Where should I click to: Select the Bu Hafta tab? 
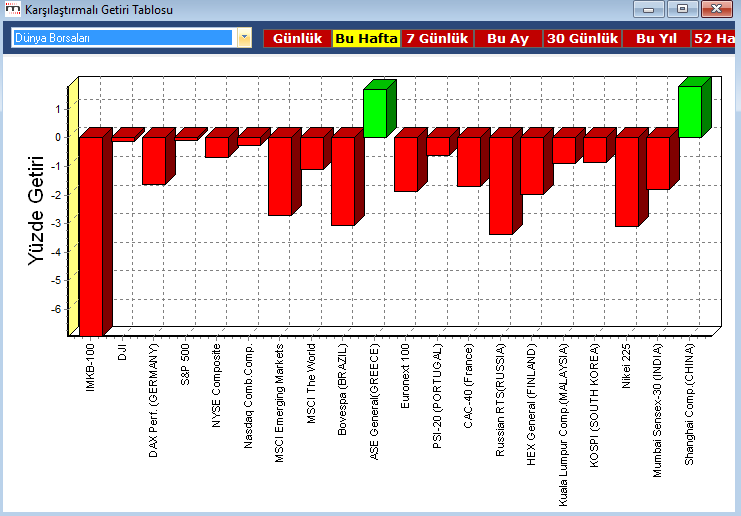366,38
